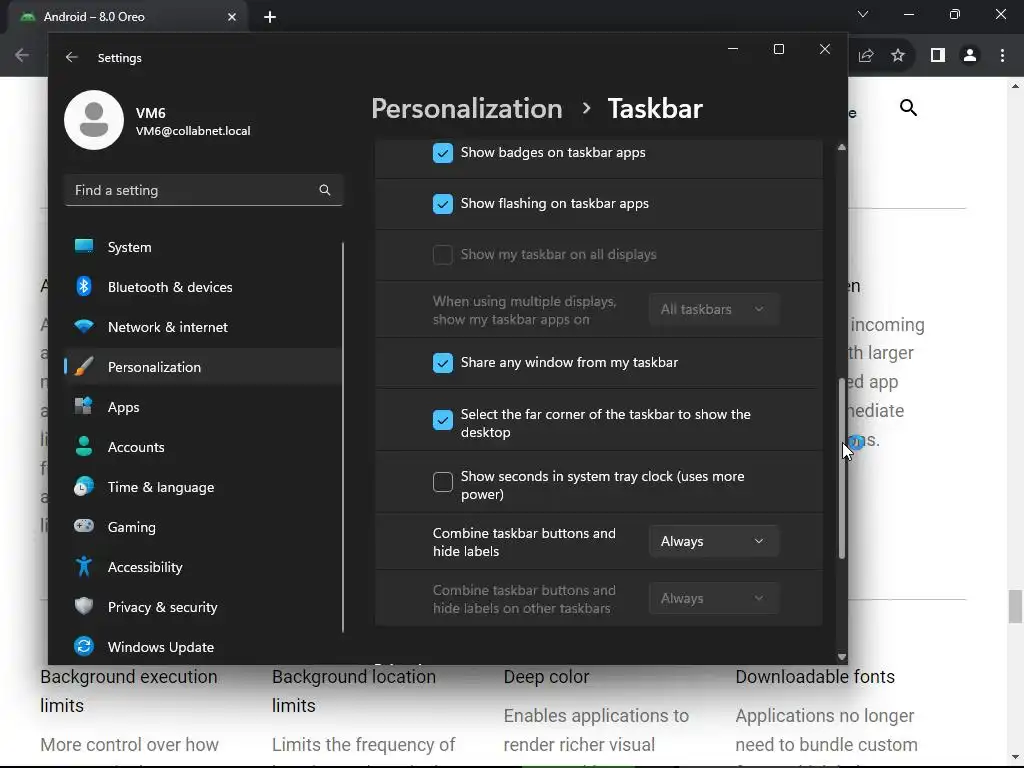Open Bluetooth & devices category
Screen dimensions: 1024x768
202,287
